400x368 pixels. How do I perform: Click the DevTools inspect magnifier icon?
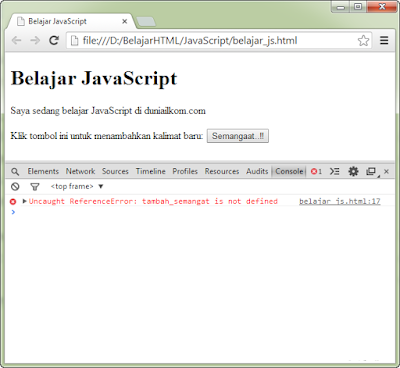click(x=15, y=172)
